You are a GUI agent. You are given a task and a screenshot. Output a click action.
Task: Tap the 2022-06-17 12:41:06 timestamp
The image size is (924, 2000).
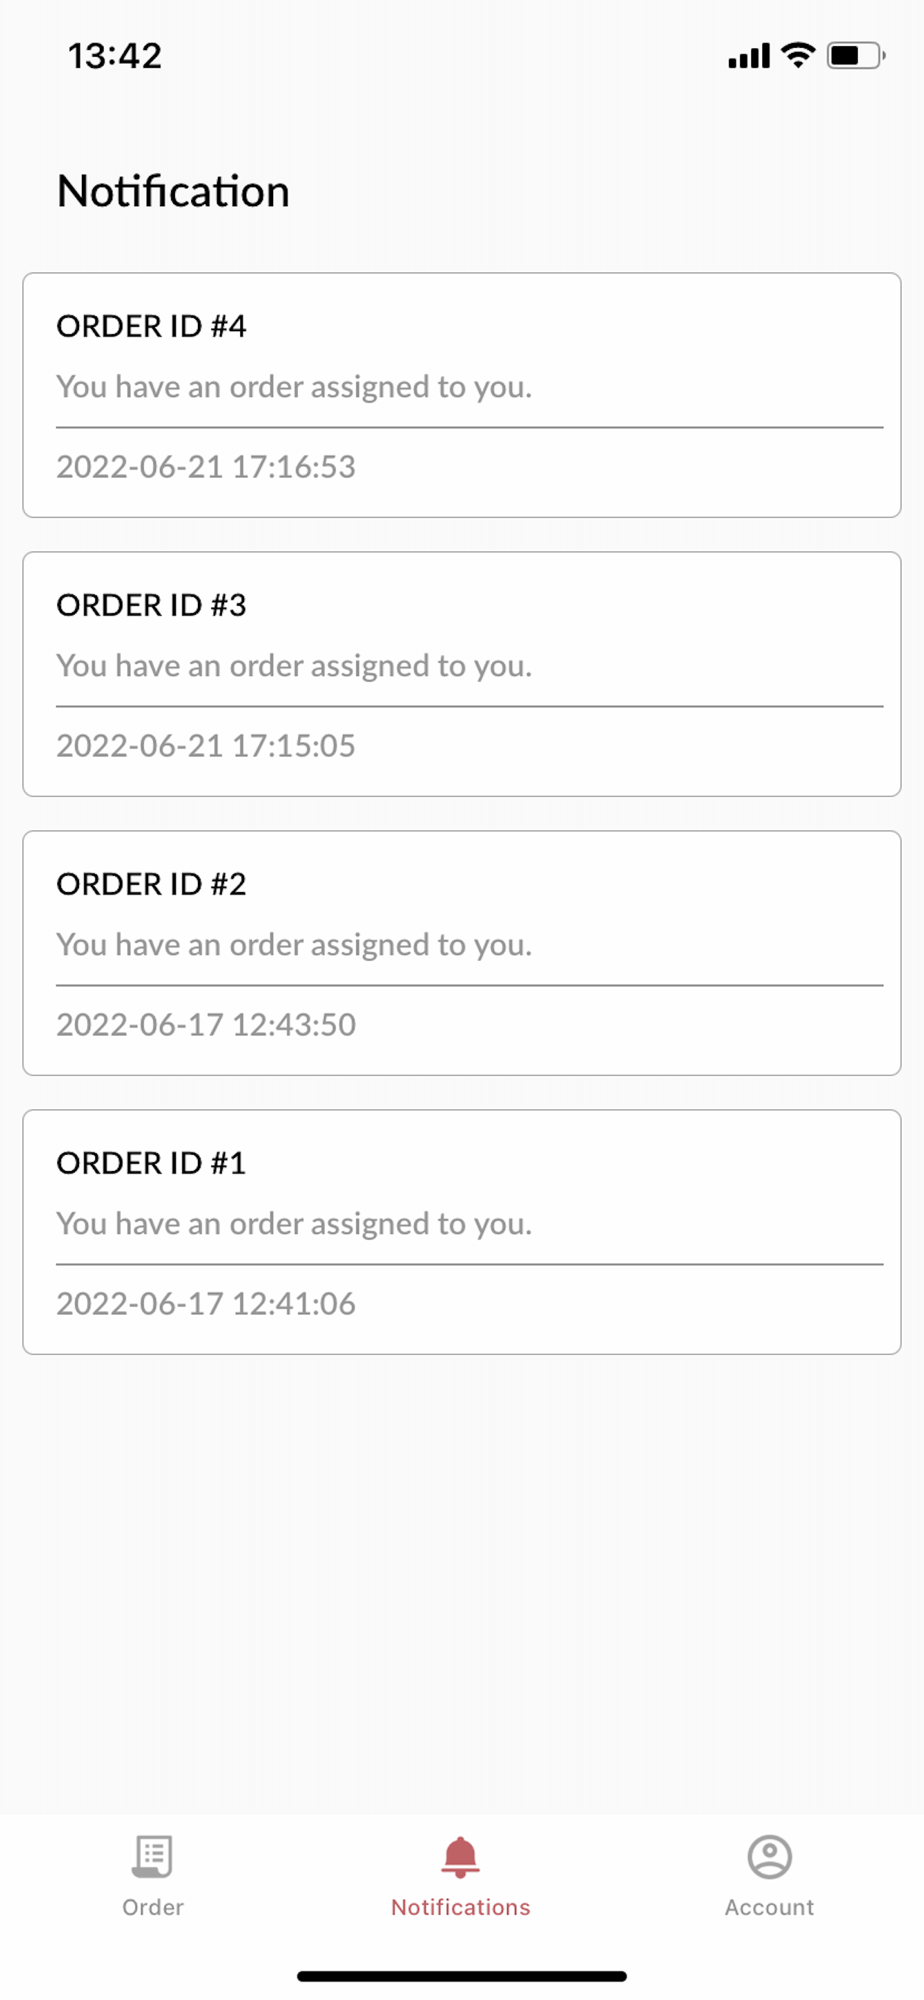[206, 1304]
